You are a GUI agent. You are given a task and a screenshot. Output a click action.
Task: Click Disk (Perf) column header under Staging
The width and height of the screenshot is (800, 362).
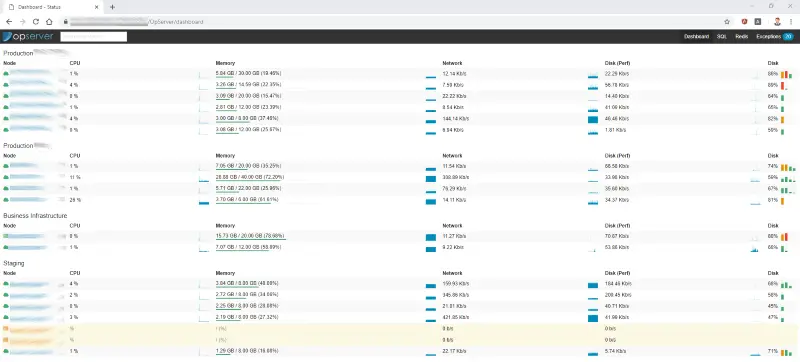click(x=617, y=273)
